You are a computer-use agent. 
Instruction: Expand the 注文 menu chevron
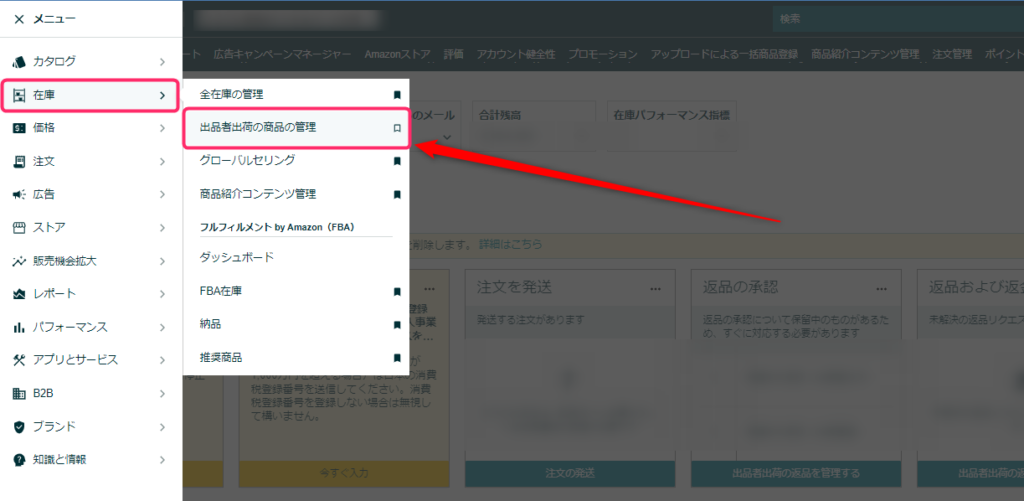(x=163, y=161)
